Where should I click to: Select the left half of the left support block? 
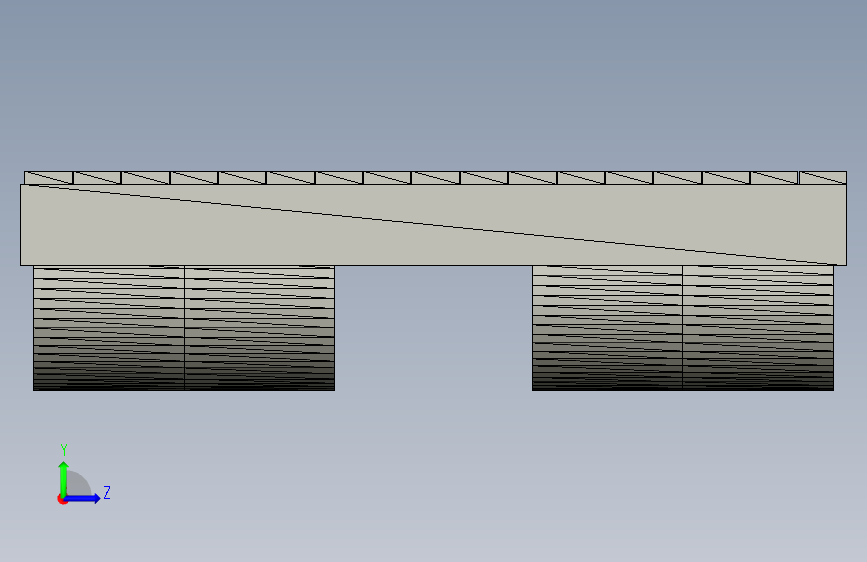109,328
